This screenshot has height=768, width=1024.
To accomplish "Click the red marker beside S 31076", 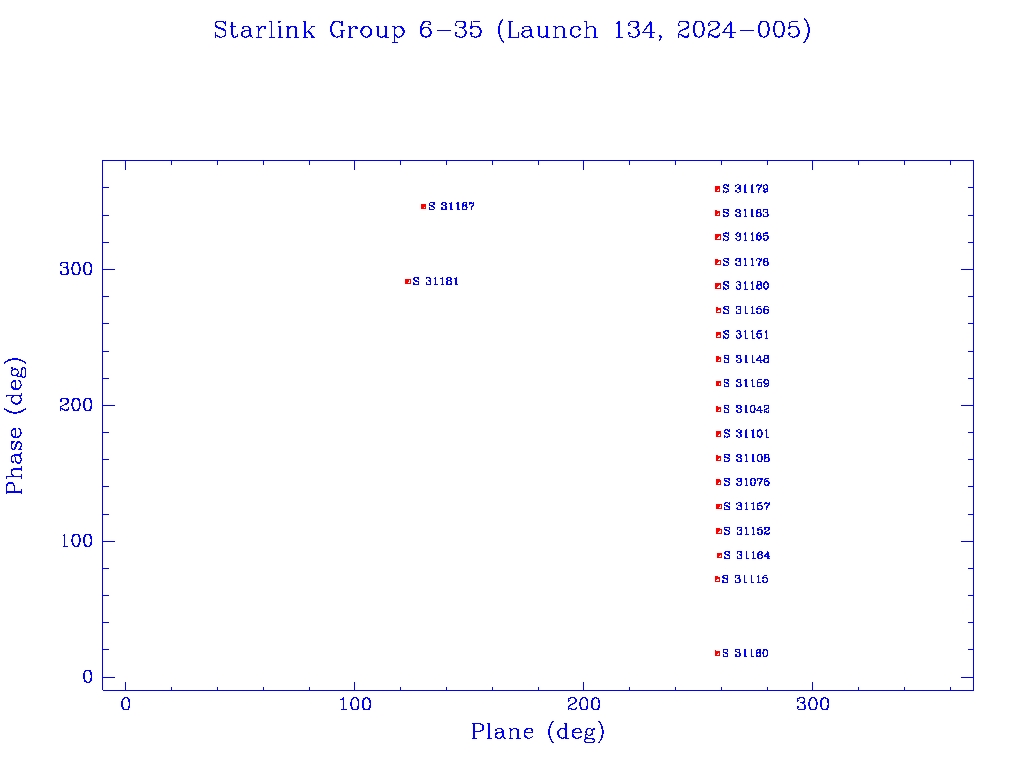I will point(718,482).
